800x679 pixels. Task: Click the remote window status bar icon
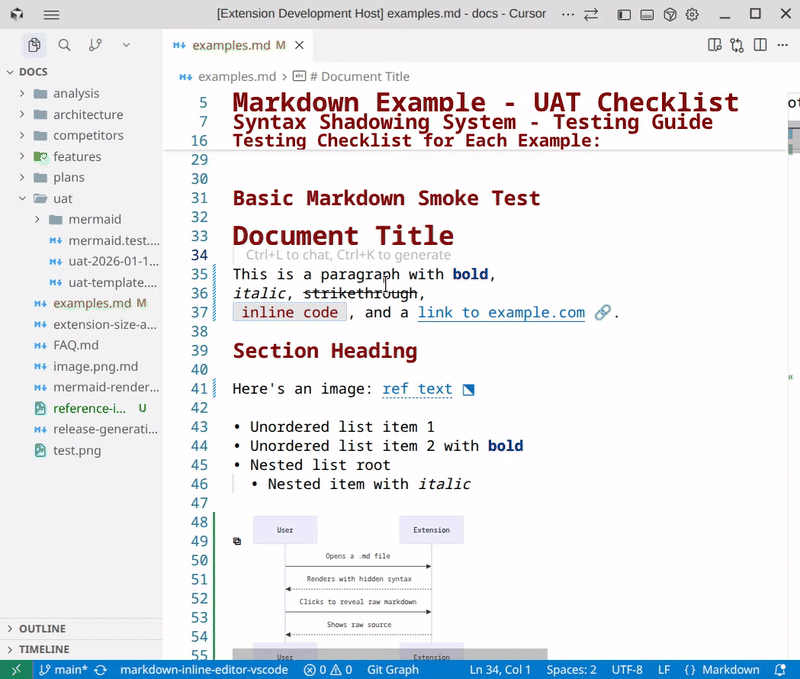16,669
